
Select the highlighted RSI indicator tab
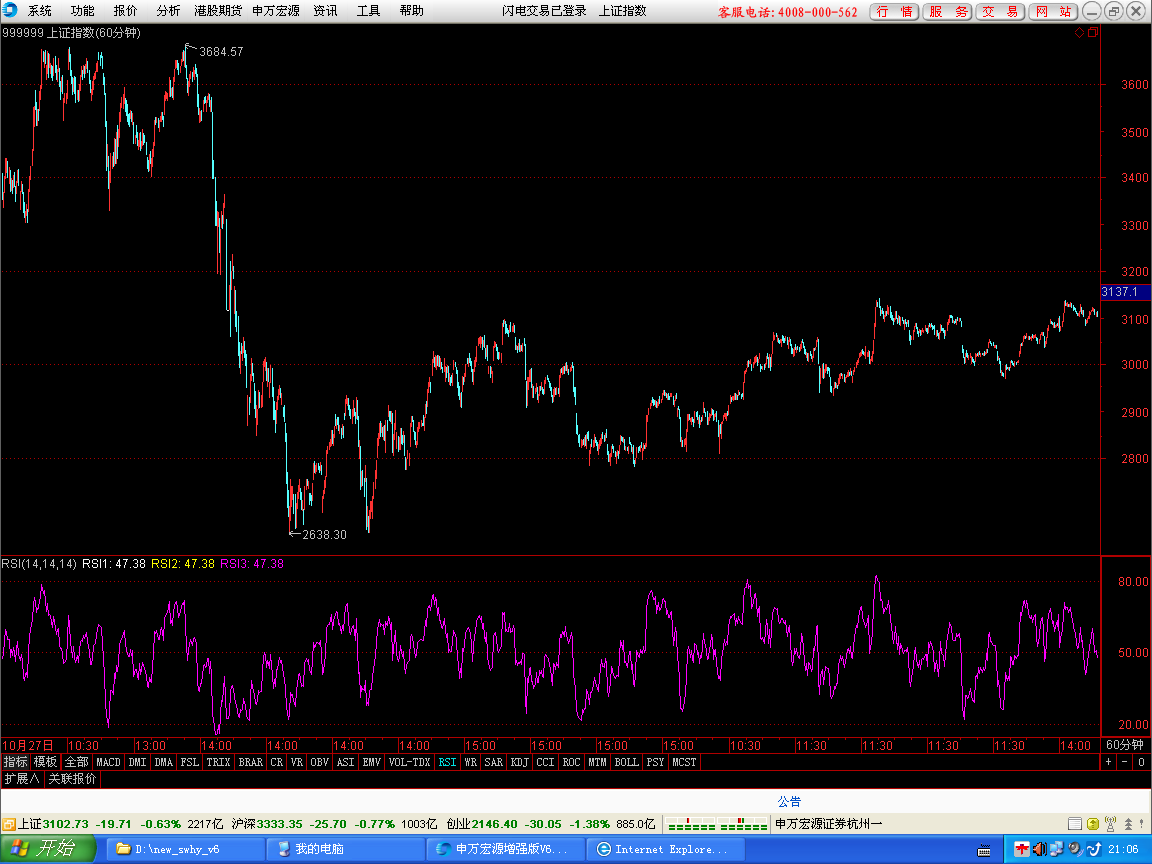[447, 762]
